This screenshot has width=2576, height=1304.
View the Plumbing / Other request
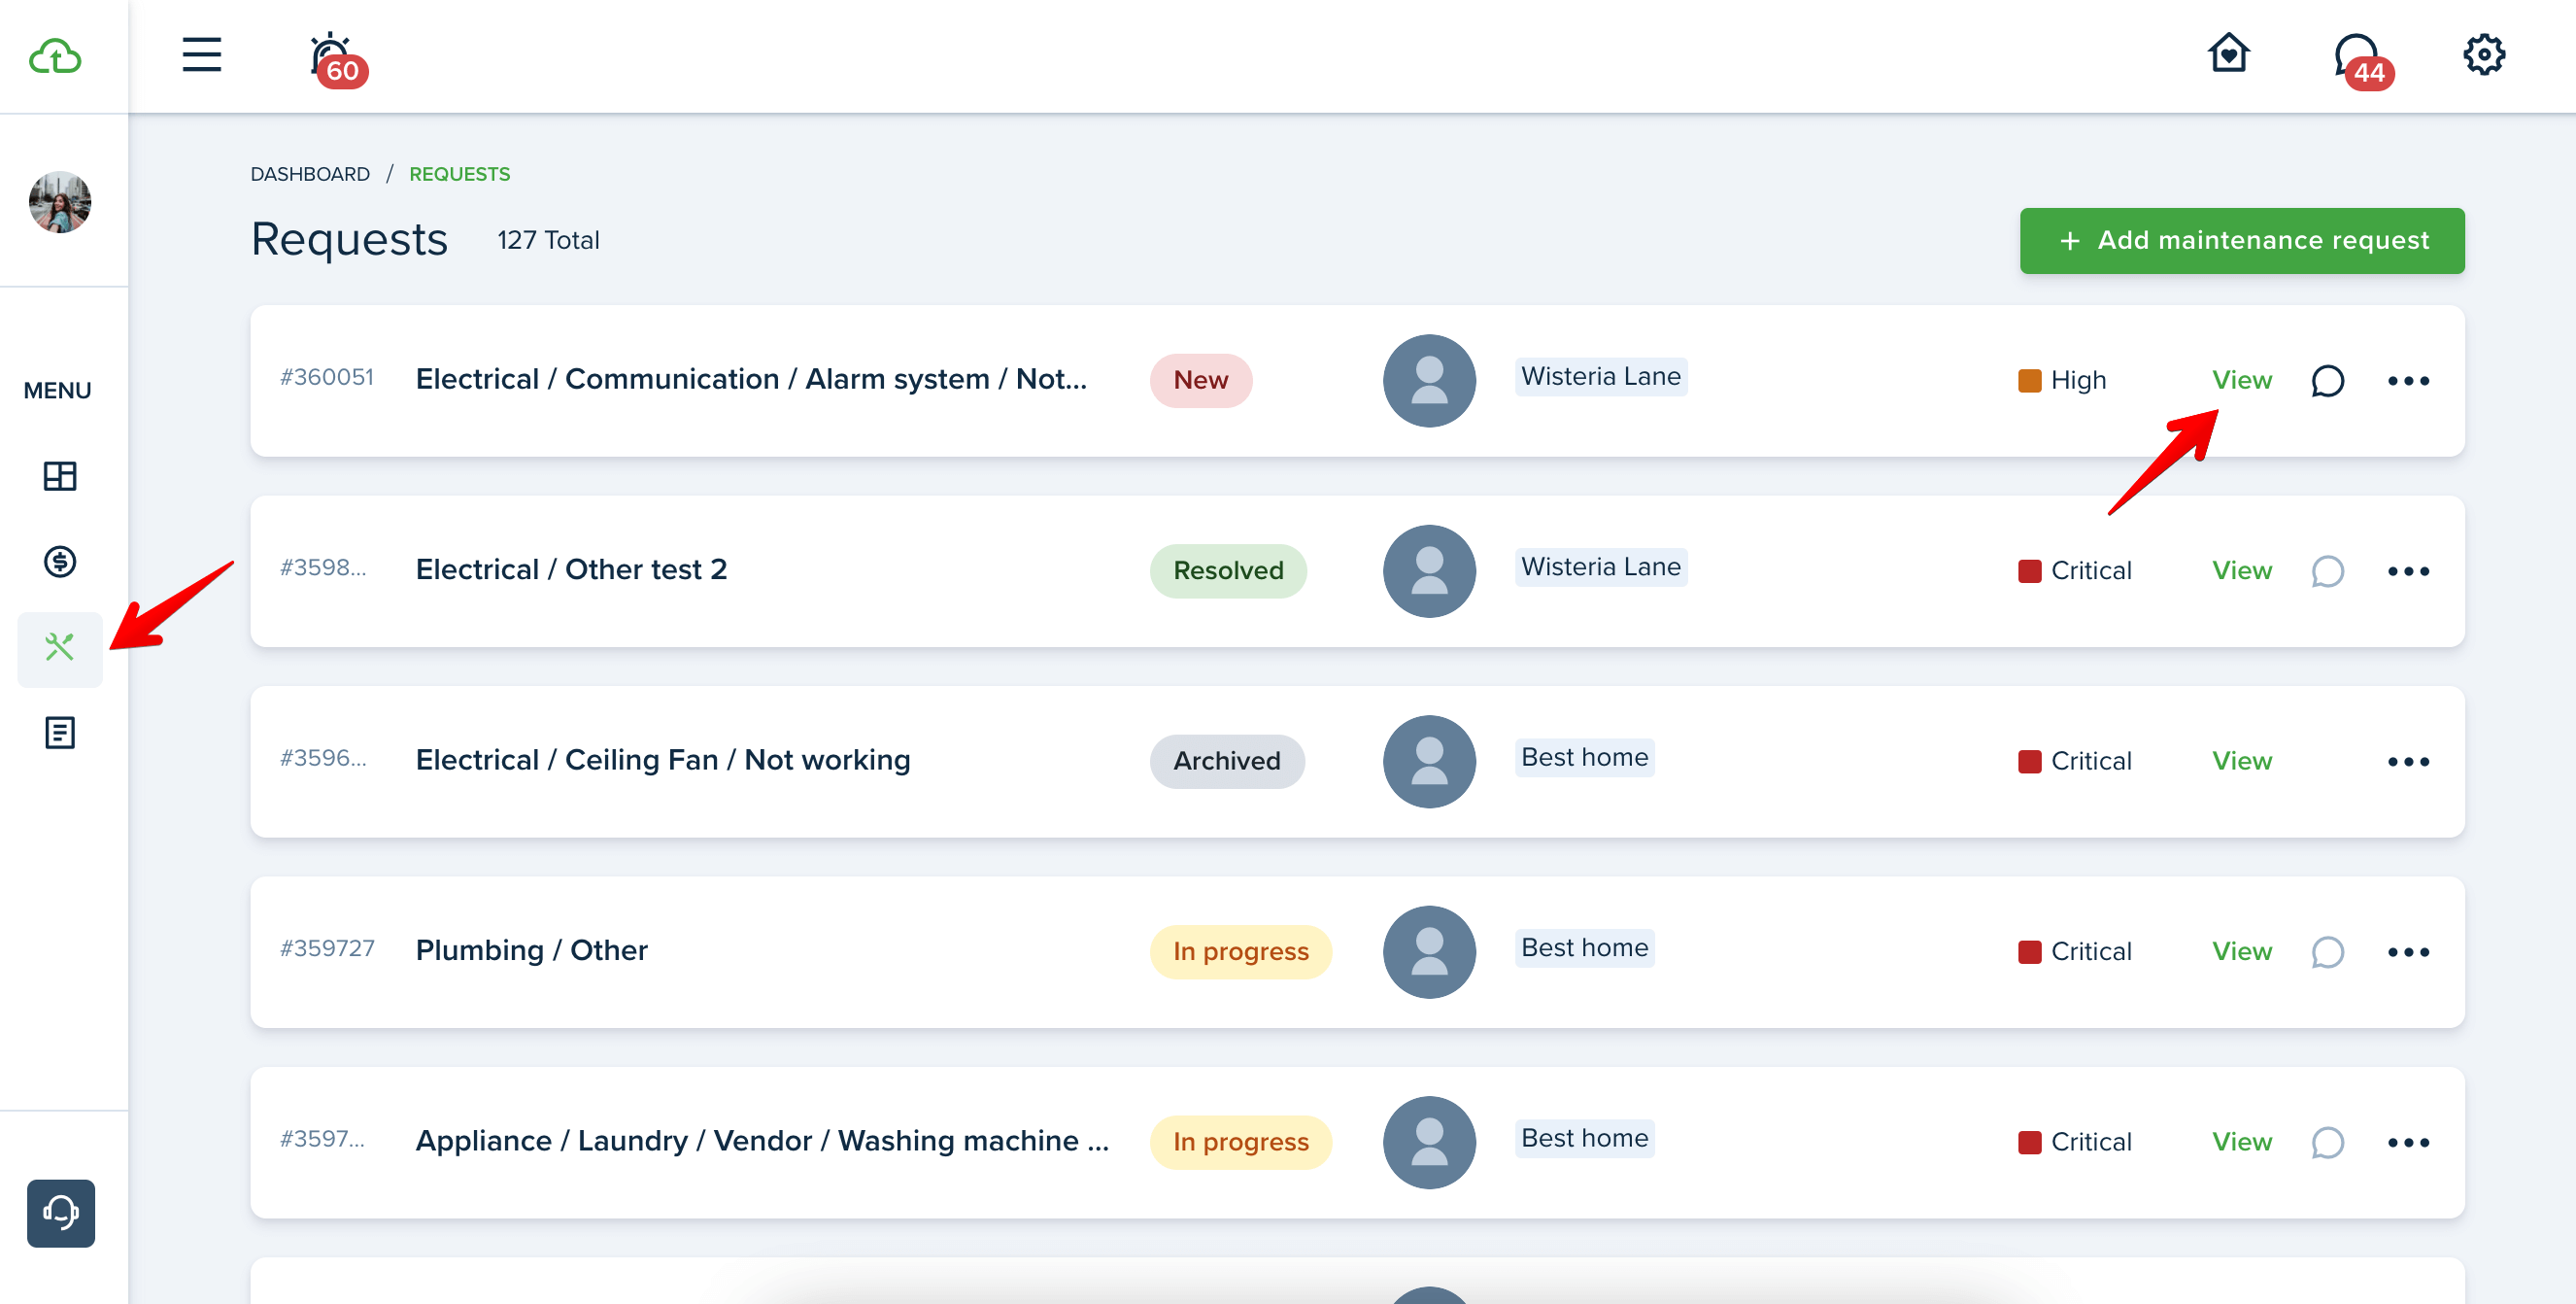(x=2241, y=951)
